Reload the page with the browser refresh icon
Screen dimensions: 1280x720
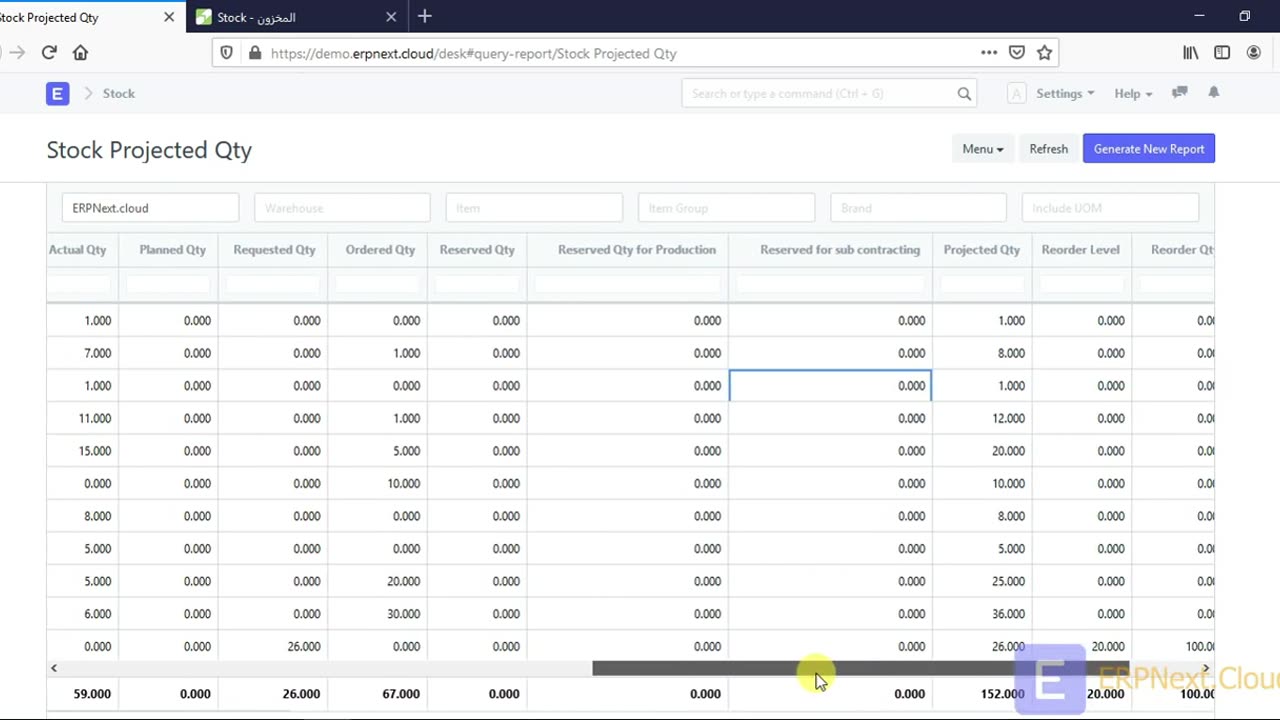point(49,53)
